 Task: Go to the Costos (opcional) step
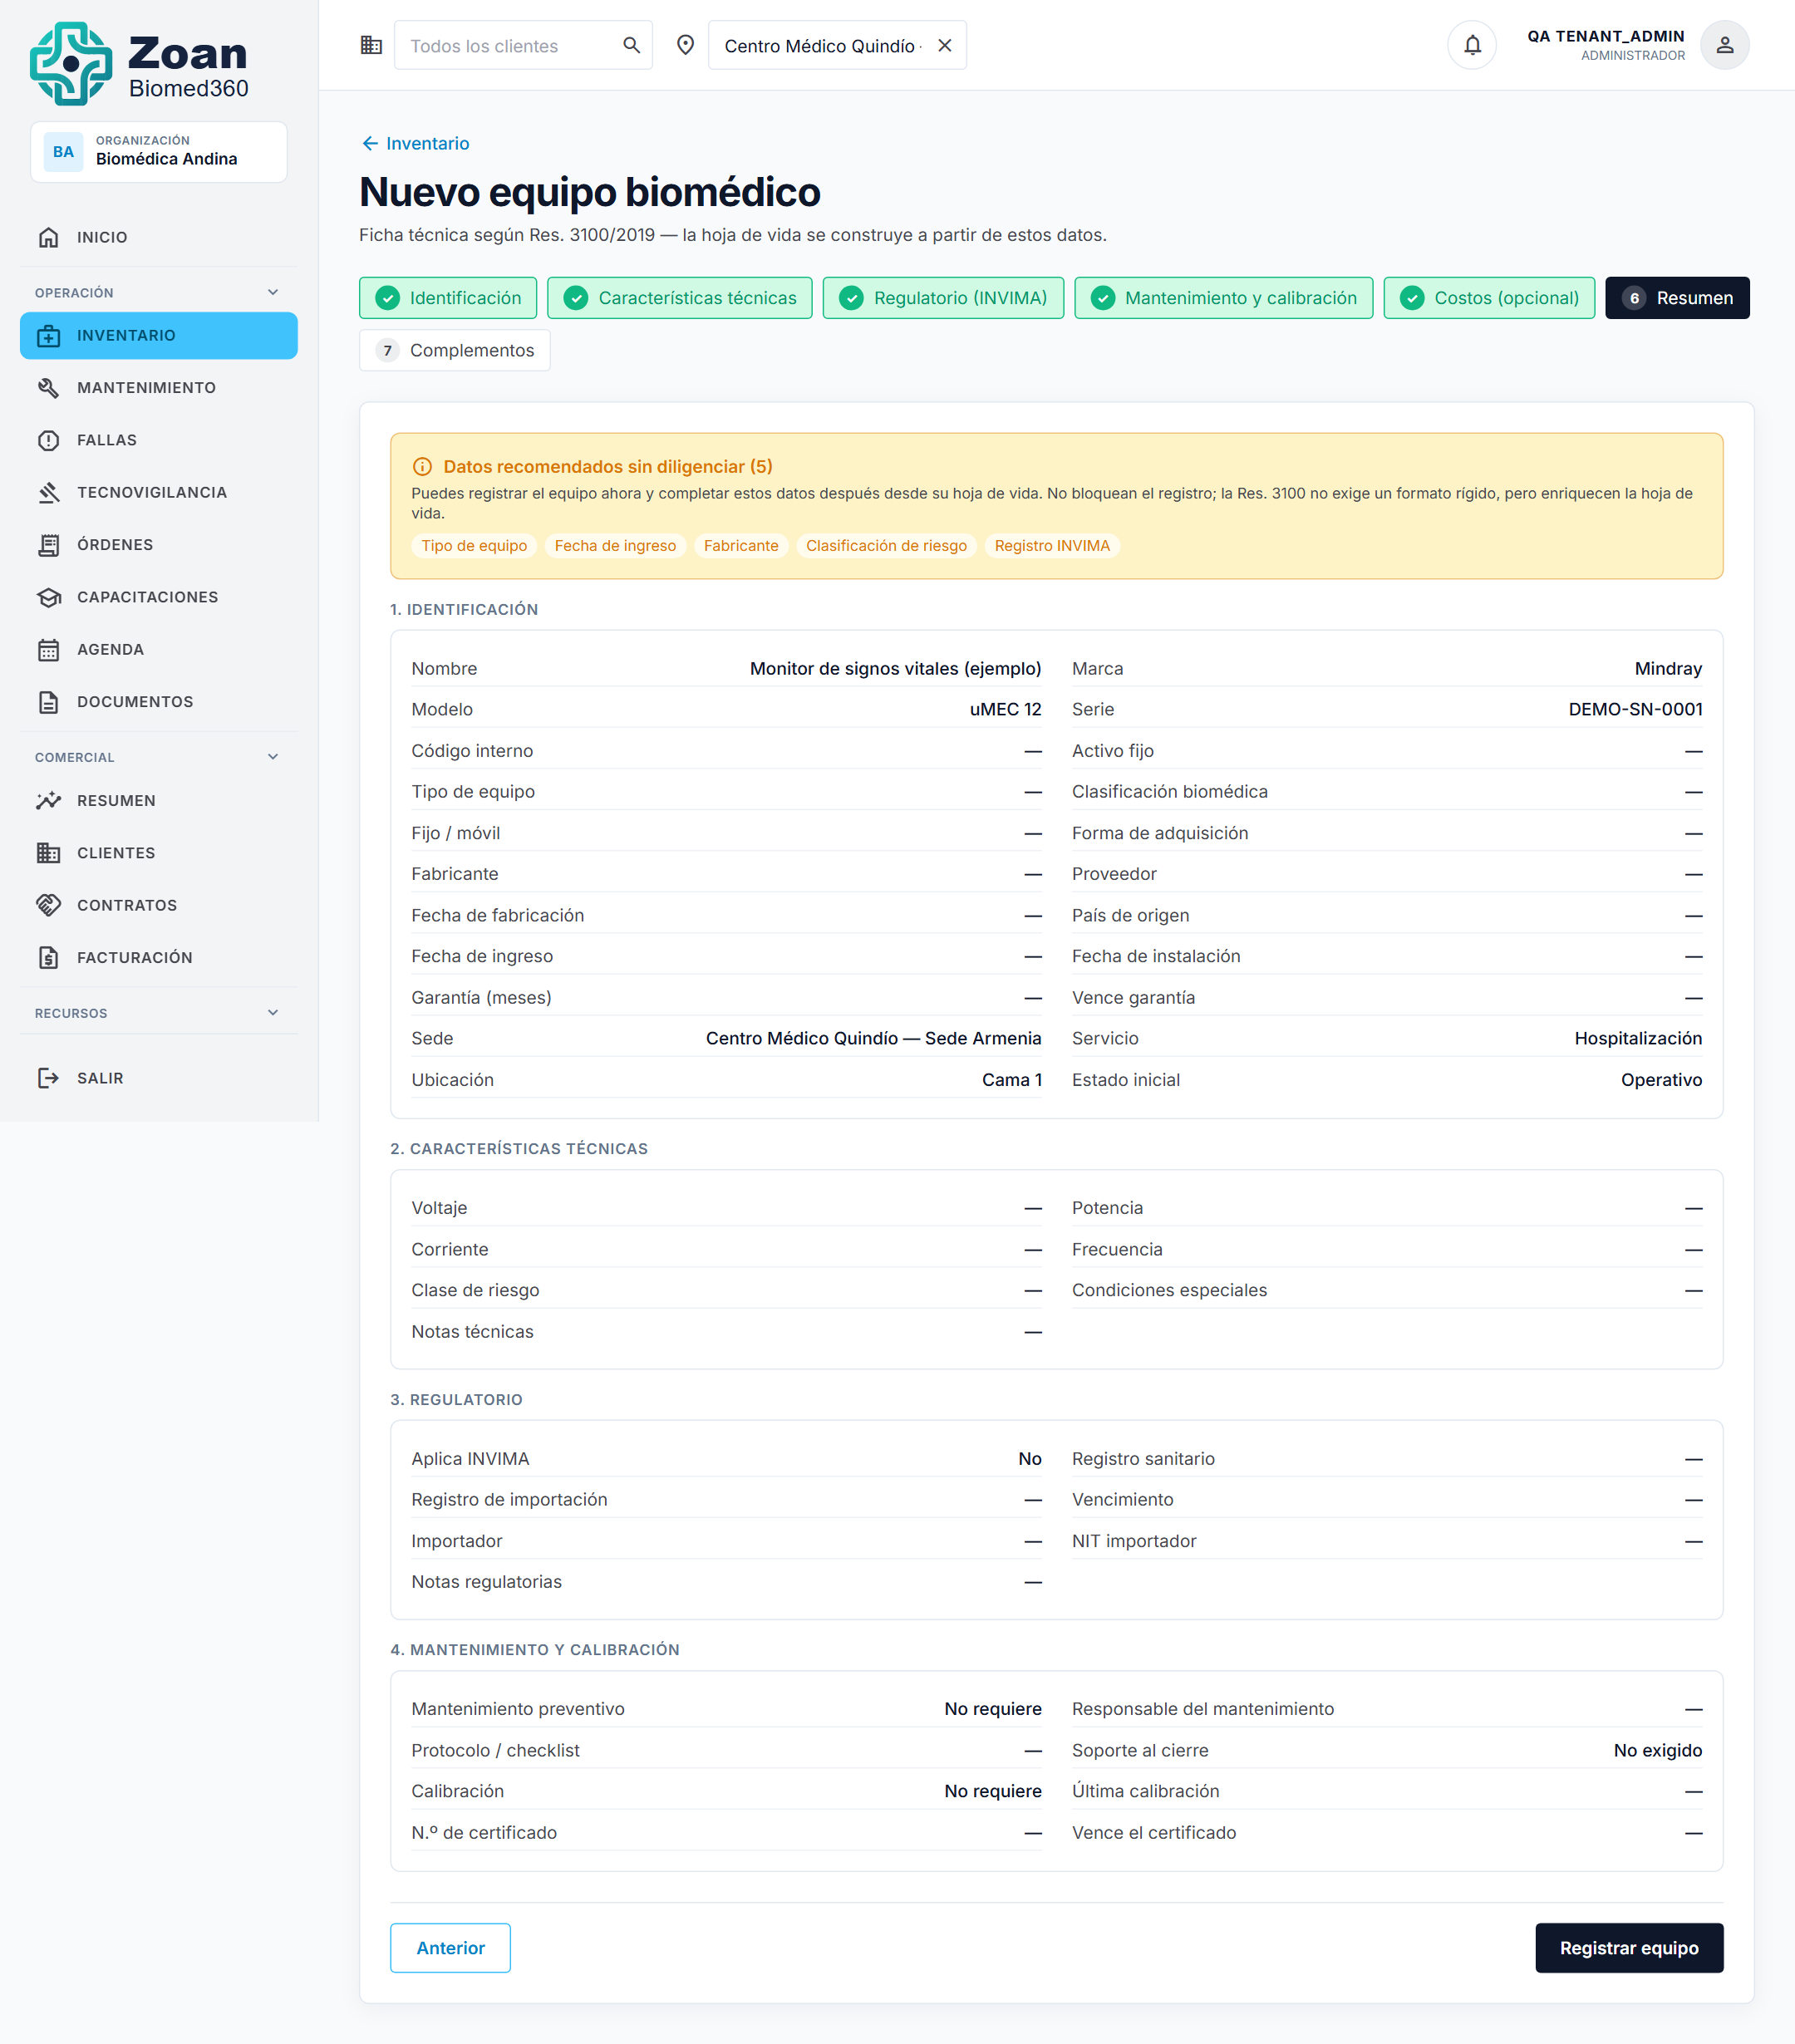(1489, 298)
